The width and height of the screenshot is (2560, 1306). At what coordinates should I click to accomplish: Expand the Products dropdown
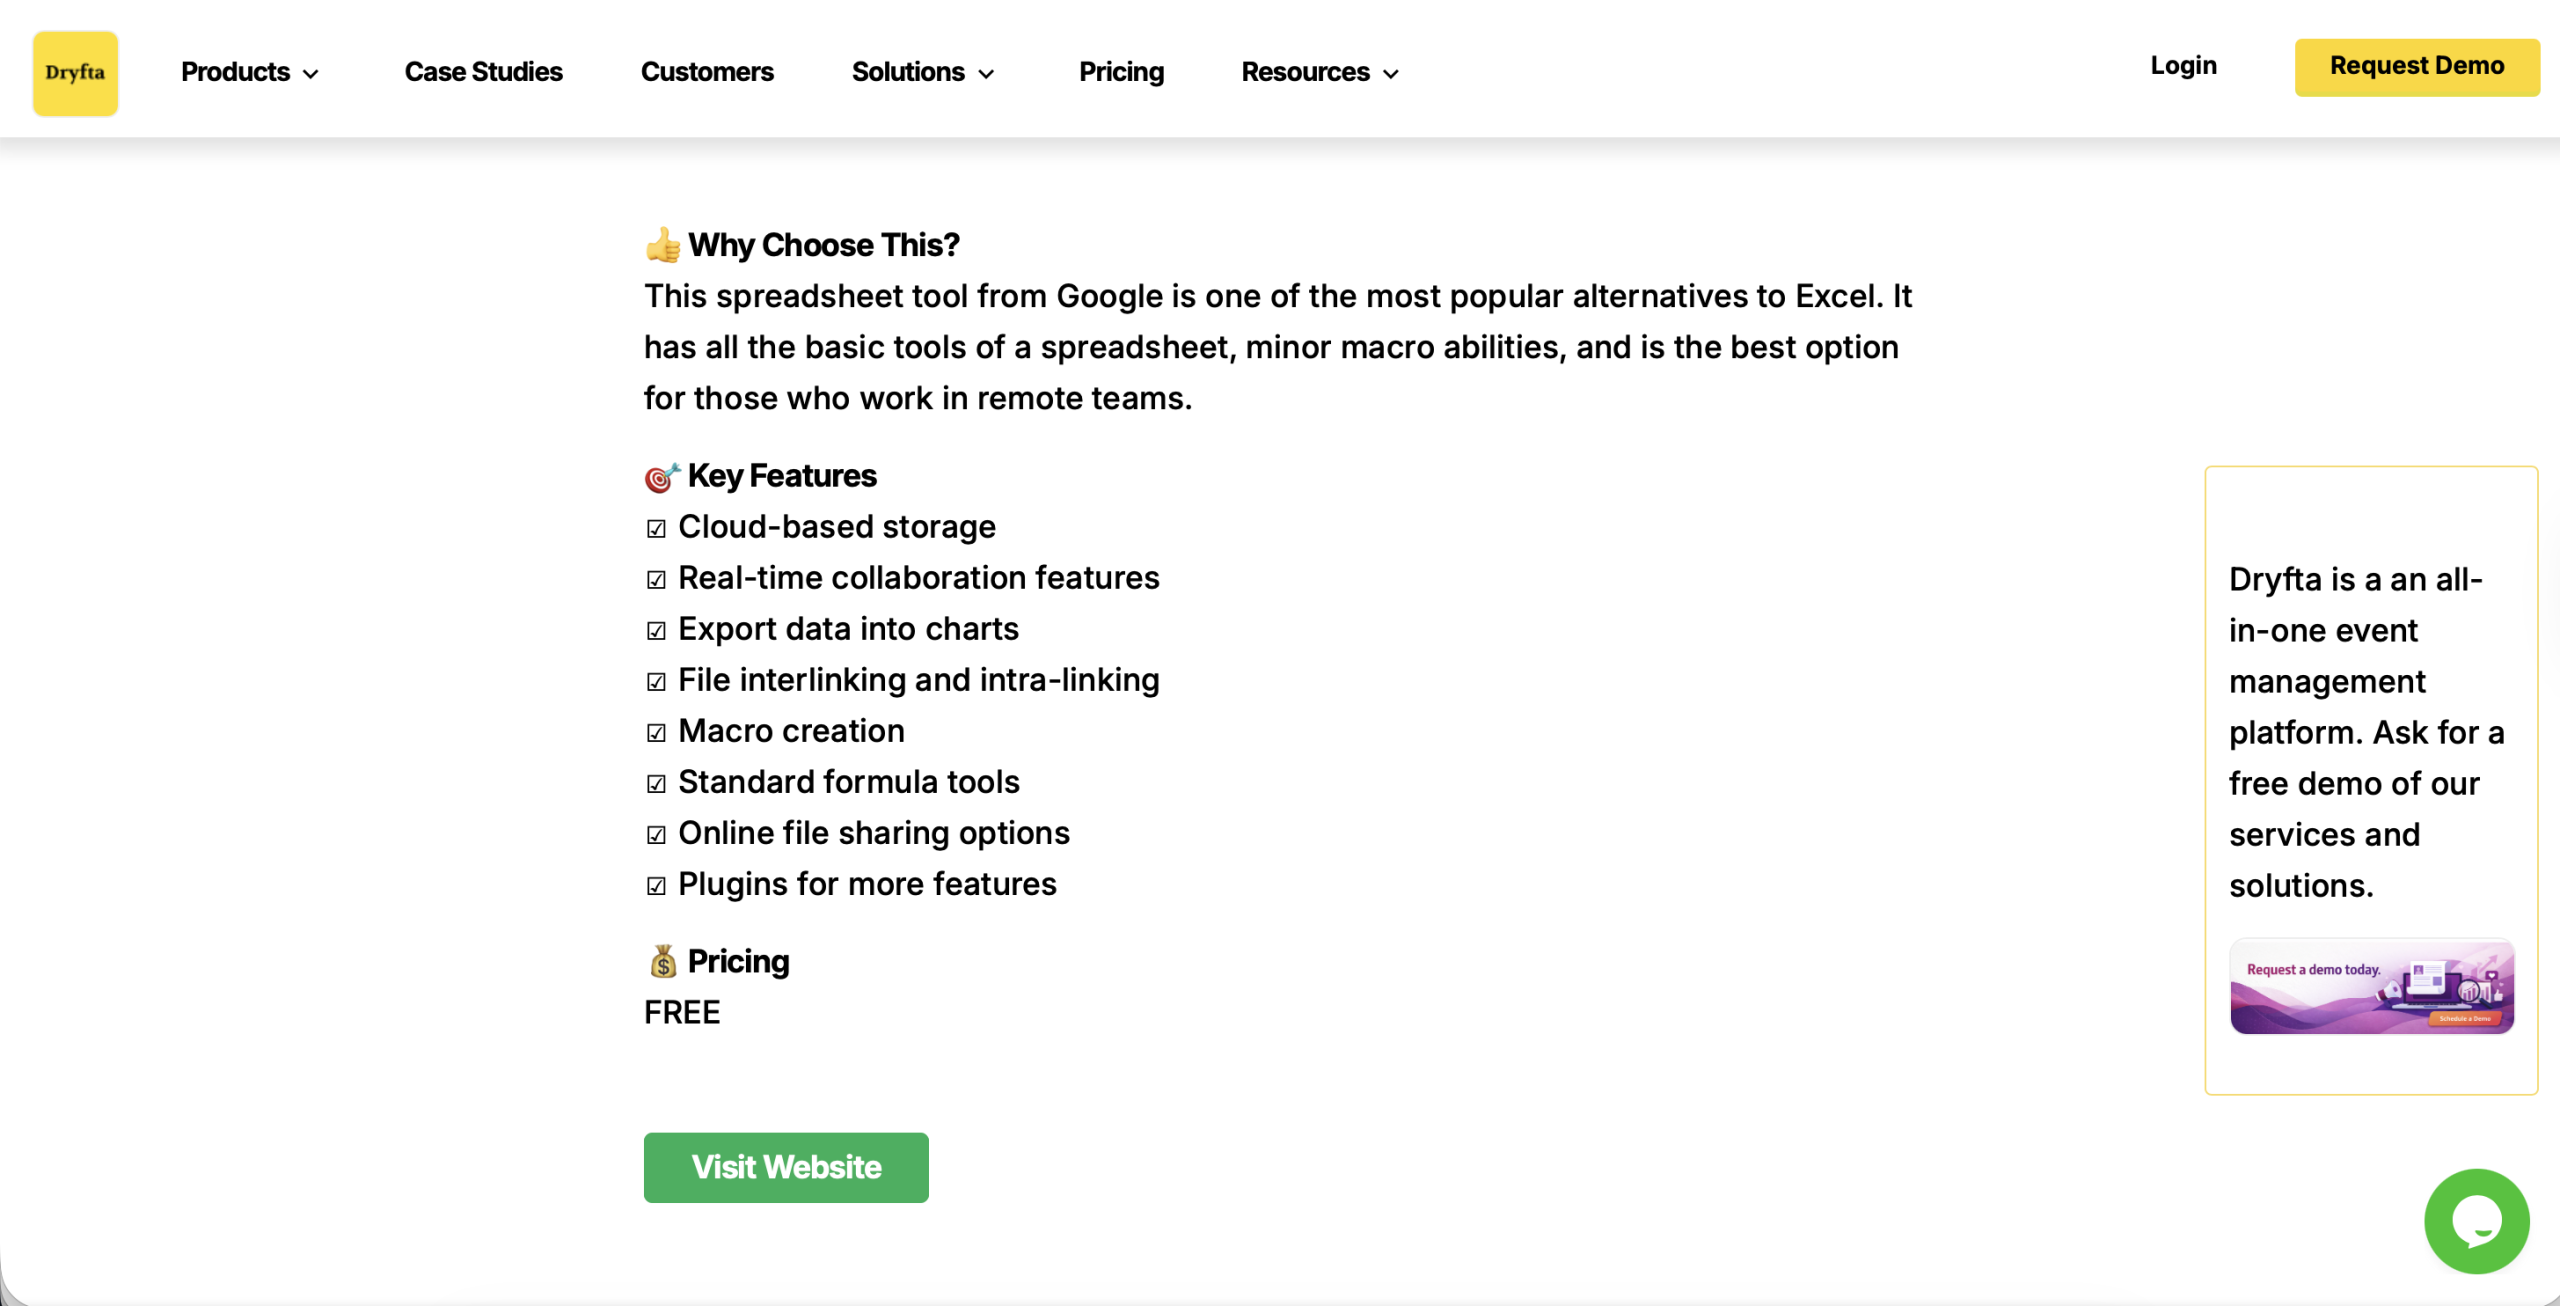[248, 72]
